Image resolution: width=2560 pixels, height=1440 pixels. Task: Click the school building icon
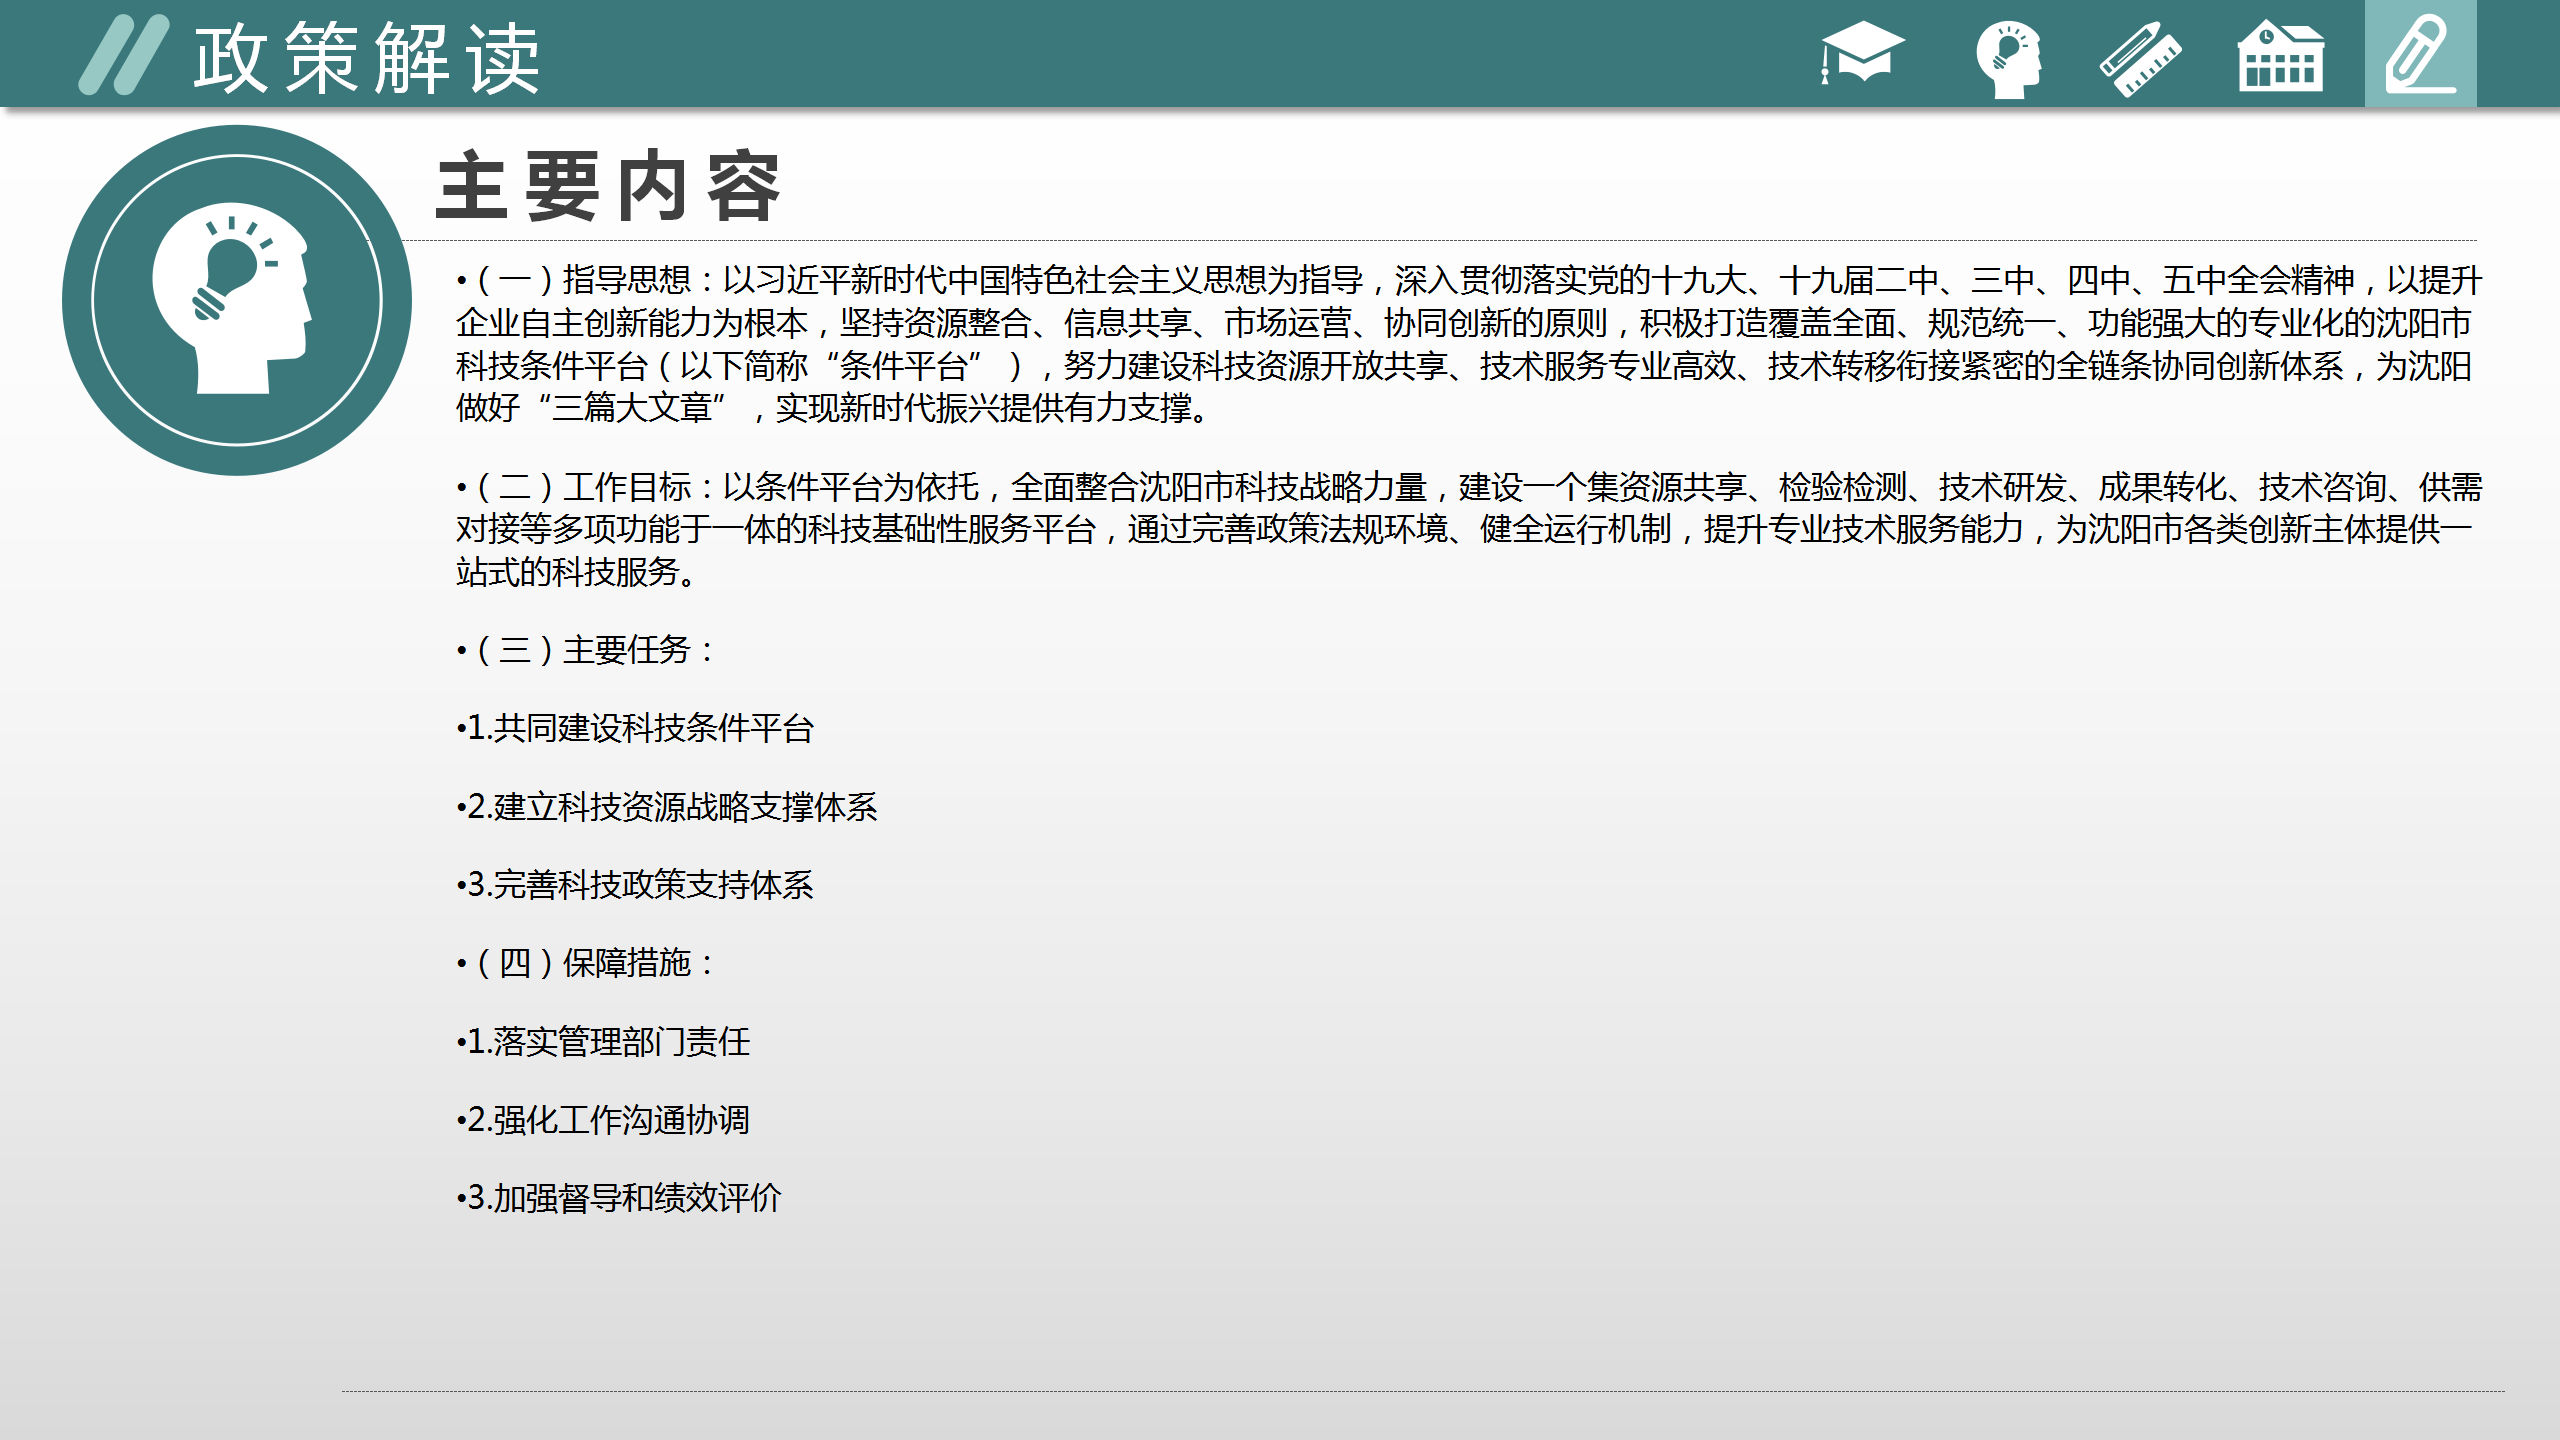pyautogui.click(x=2280, y=56)
